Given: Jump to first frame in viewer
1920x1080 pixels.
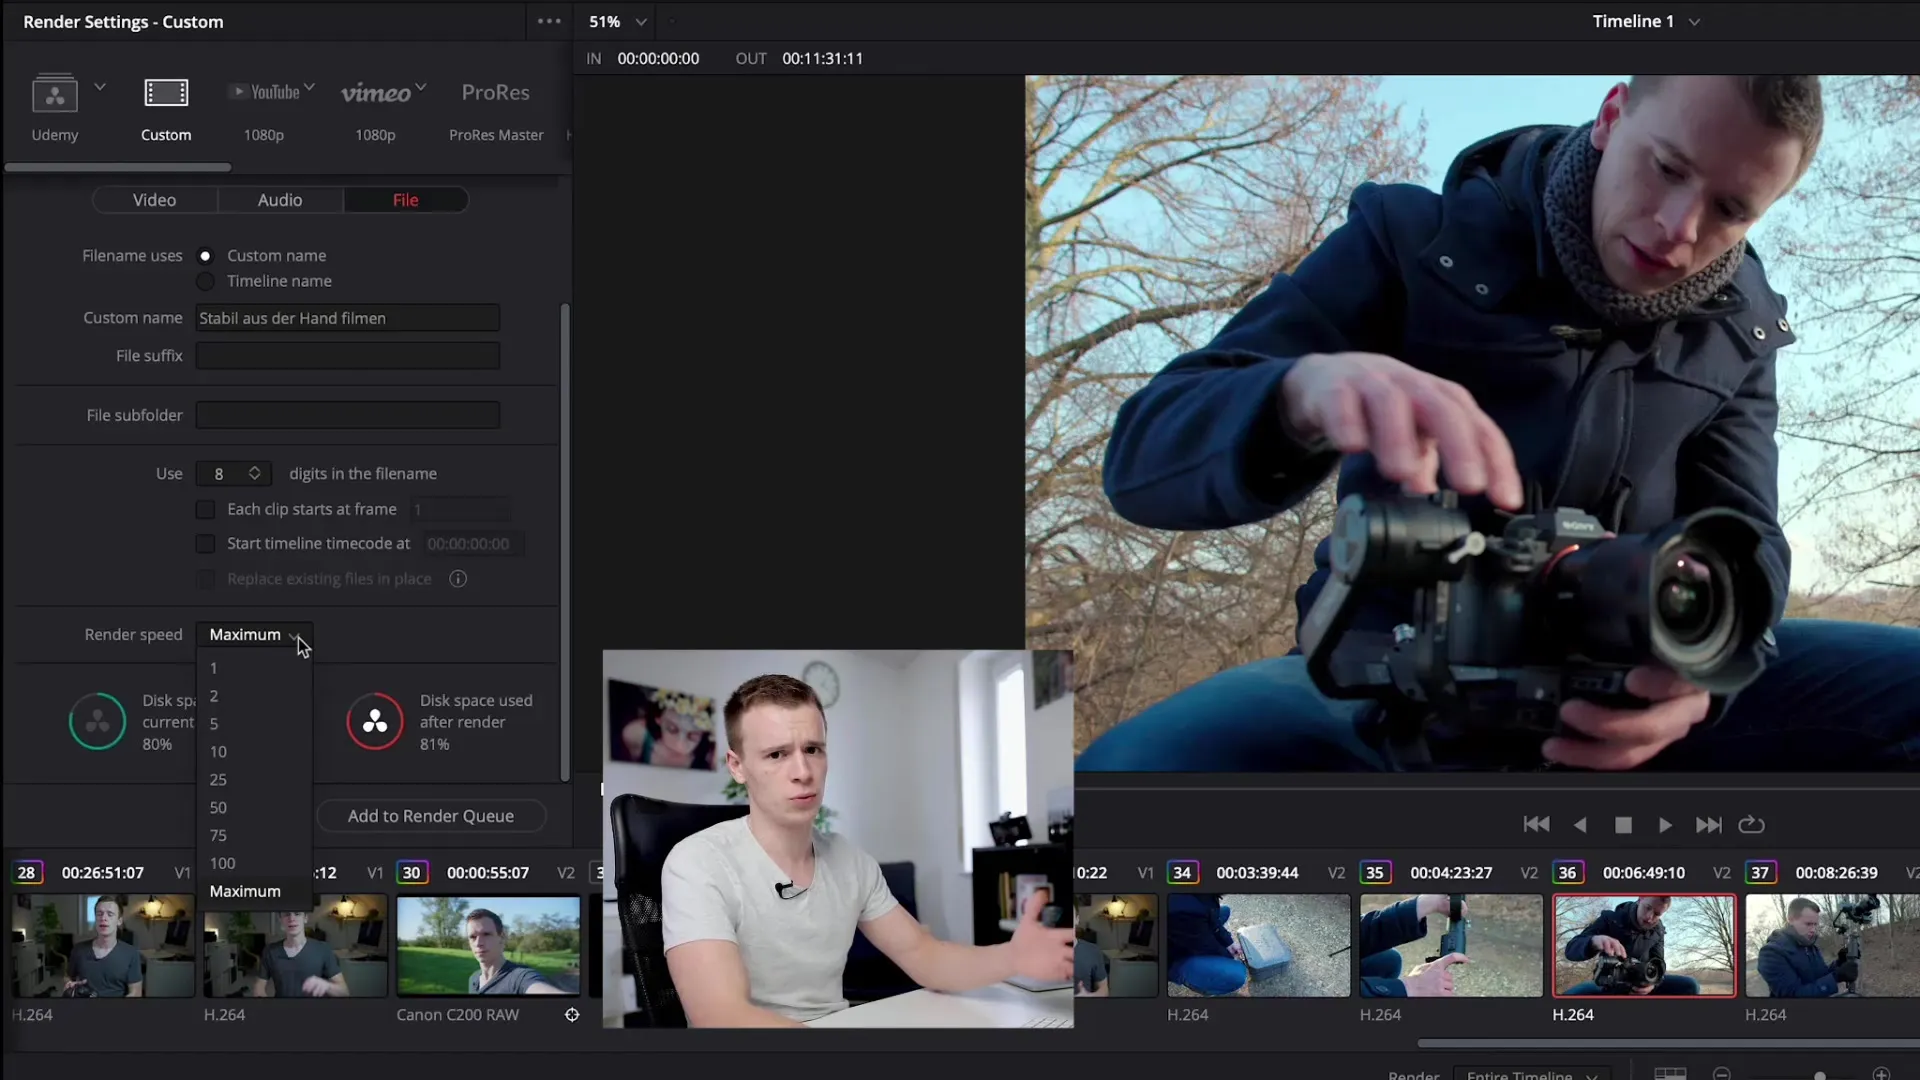Looking at the screenshot, I should tap(1536, 825).
